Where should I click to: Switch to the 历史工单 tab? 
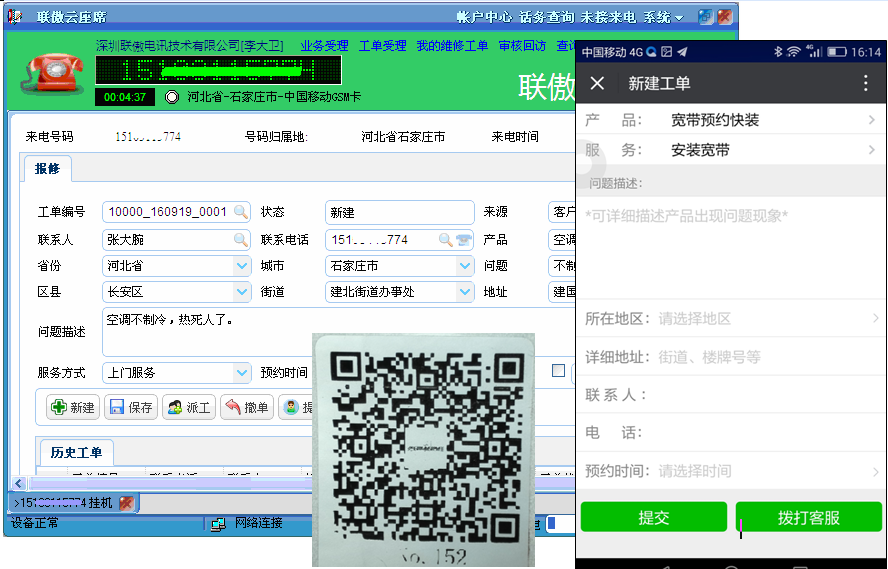[76, 453]
